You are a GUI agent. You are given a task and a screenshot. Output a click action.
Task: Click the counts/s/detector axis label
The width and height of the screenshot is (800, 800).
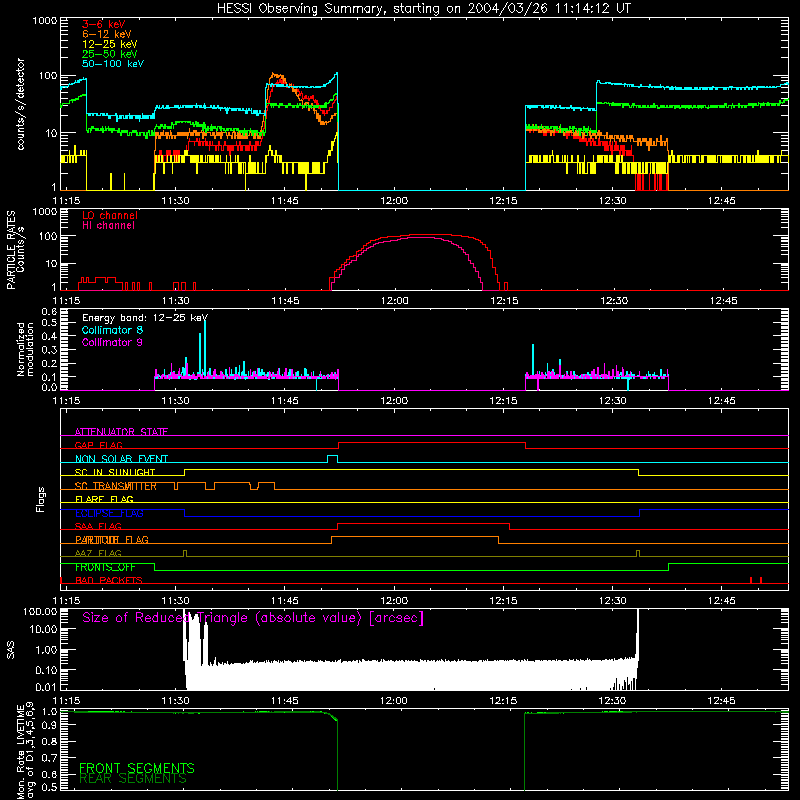coord(21,104)
